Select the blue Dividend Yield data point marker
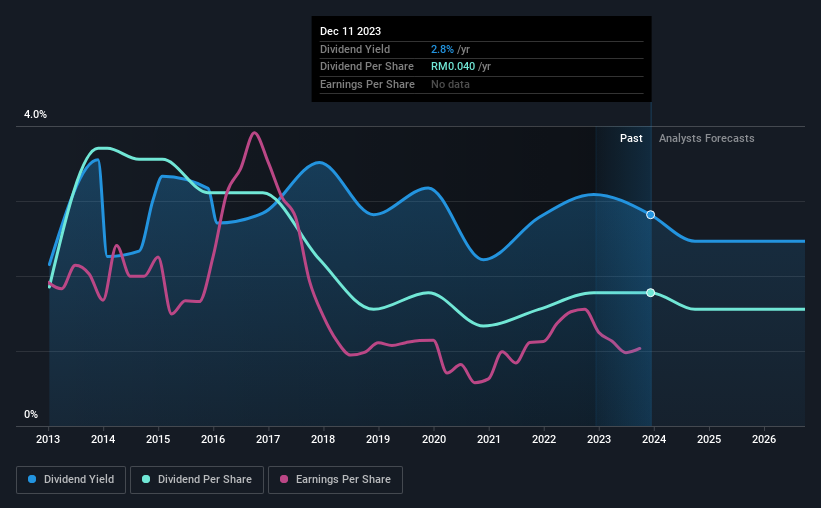This screenshot has height=508, width=821. click(x=650, y=215)
